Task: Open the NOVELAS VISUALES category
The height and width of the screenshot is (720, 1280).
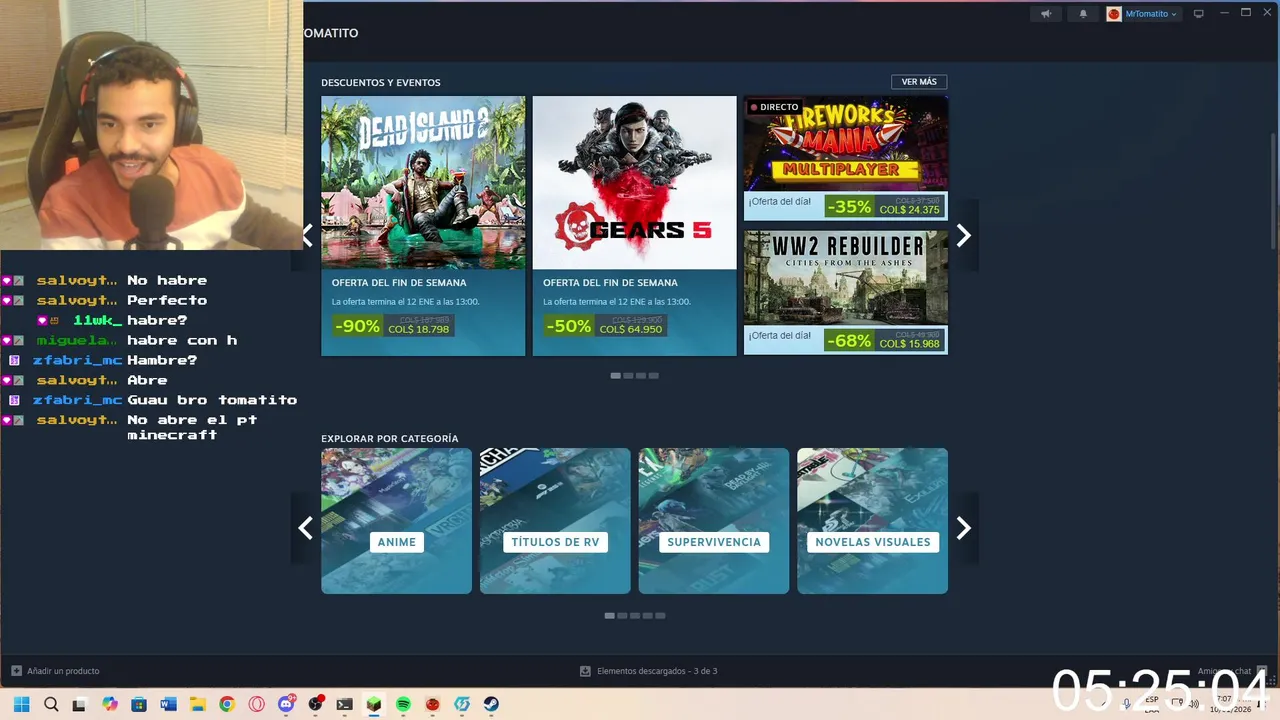Action: click(x=872, y=521)
